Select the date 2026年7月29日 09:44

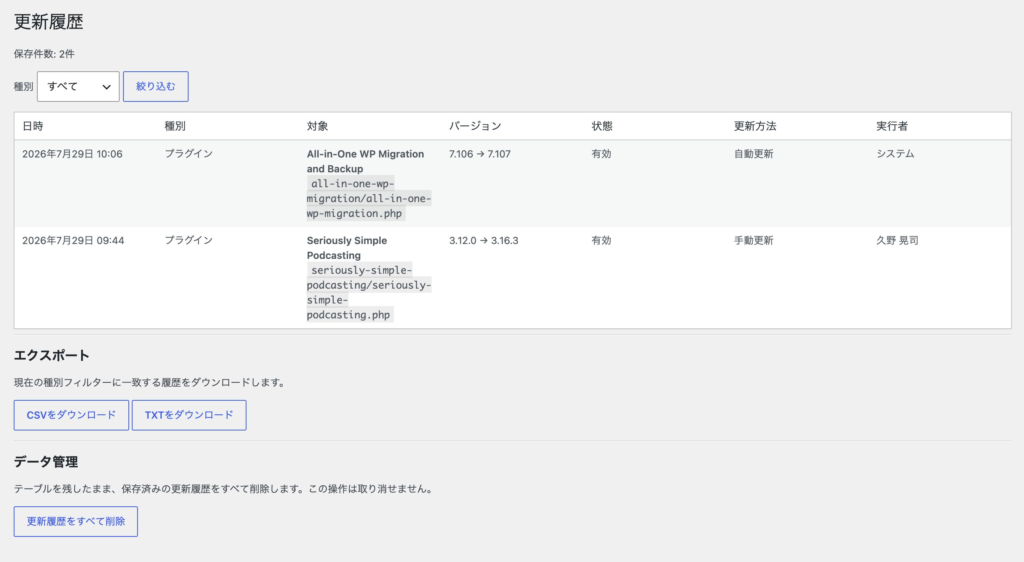click(x=73, y=240)
